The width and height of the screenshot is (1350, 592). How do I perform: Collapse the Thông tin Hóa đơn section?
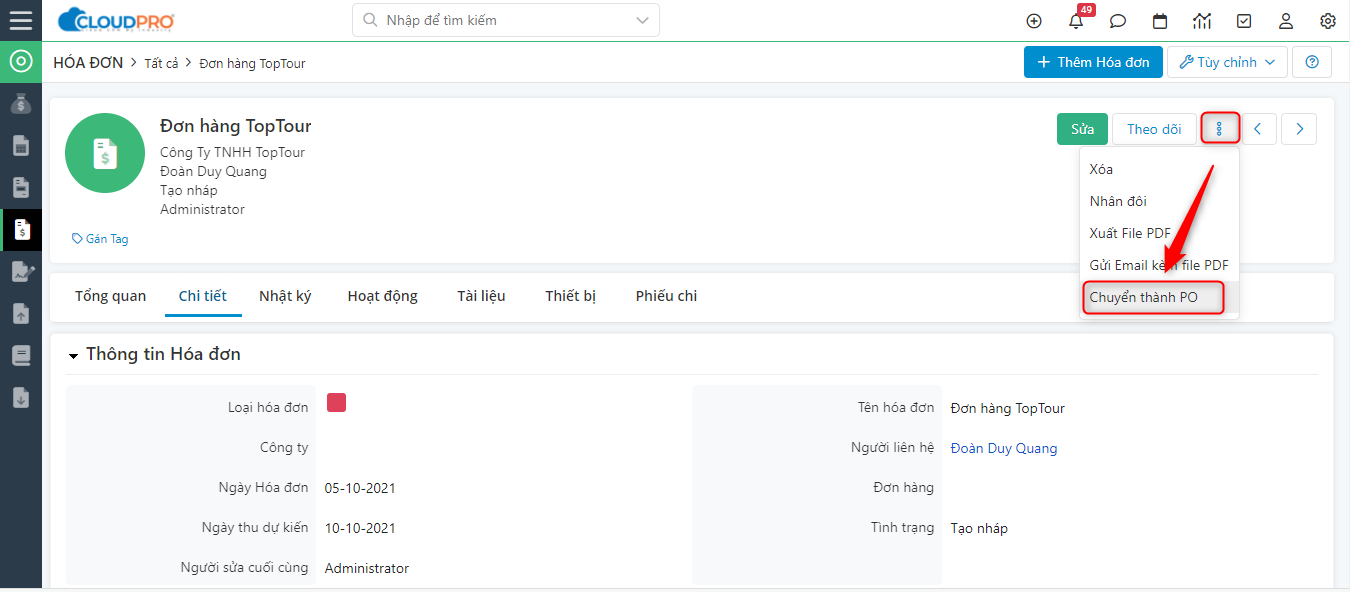73,356
